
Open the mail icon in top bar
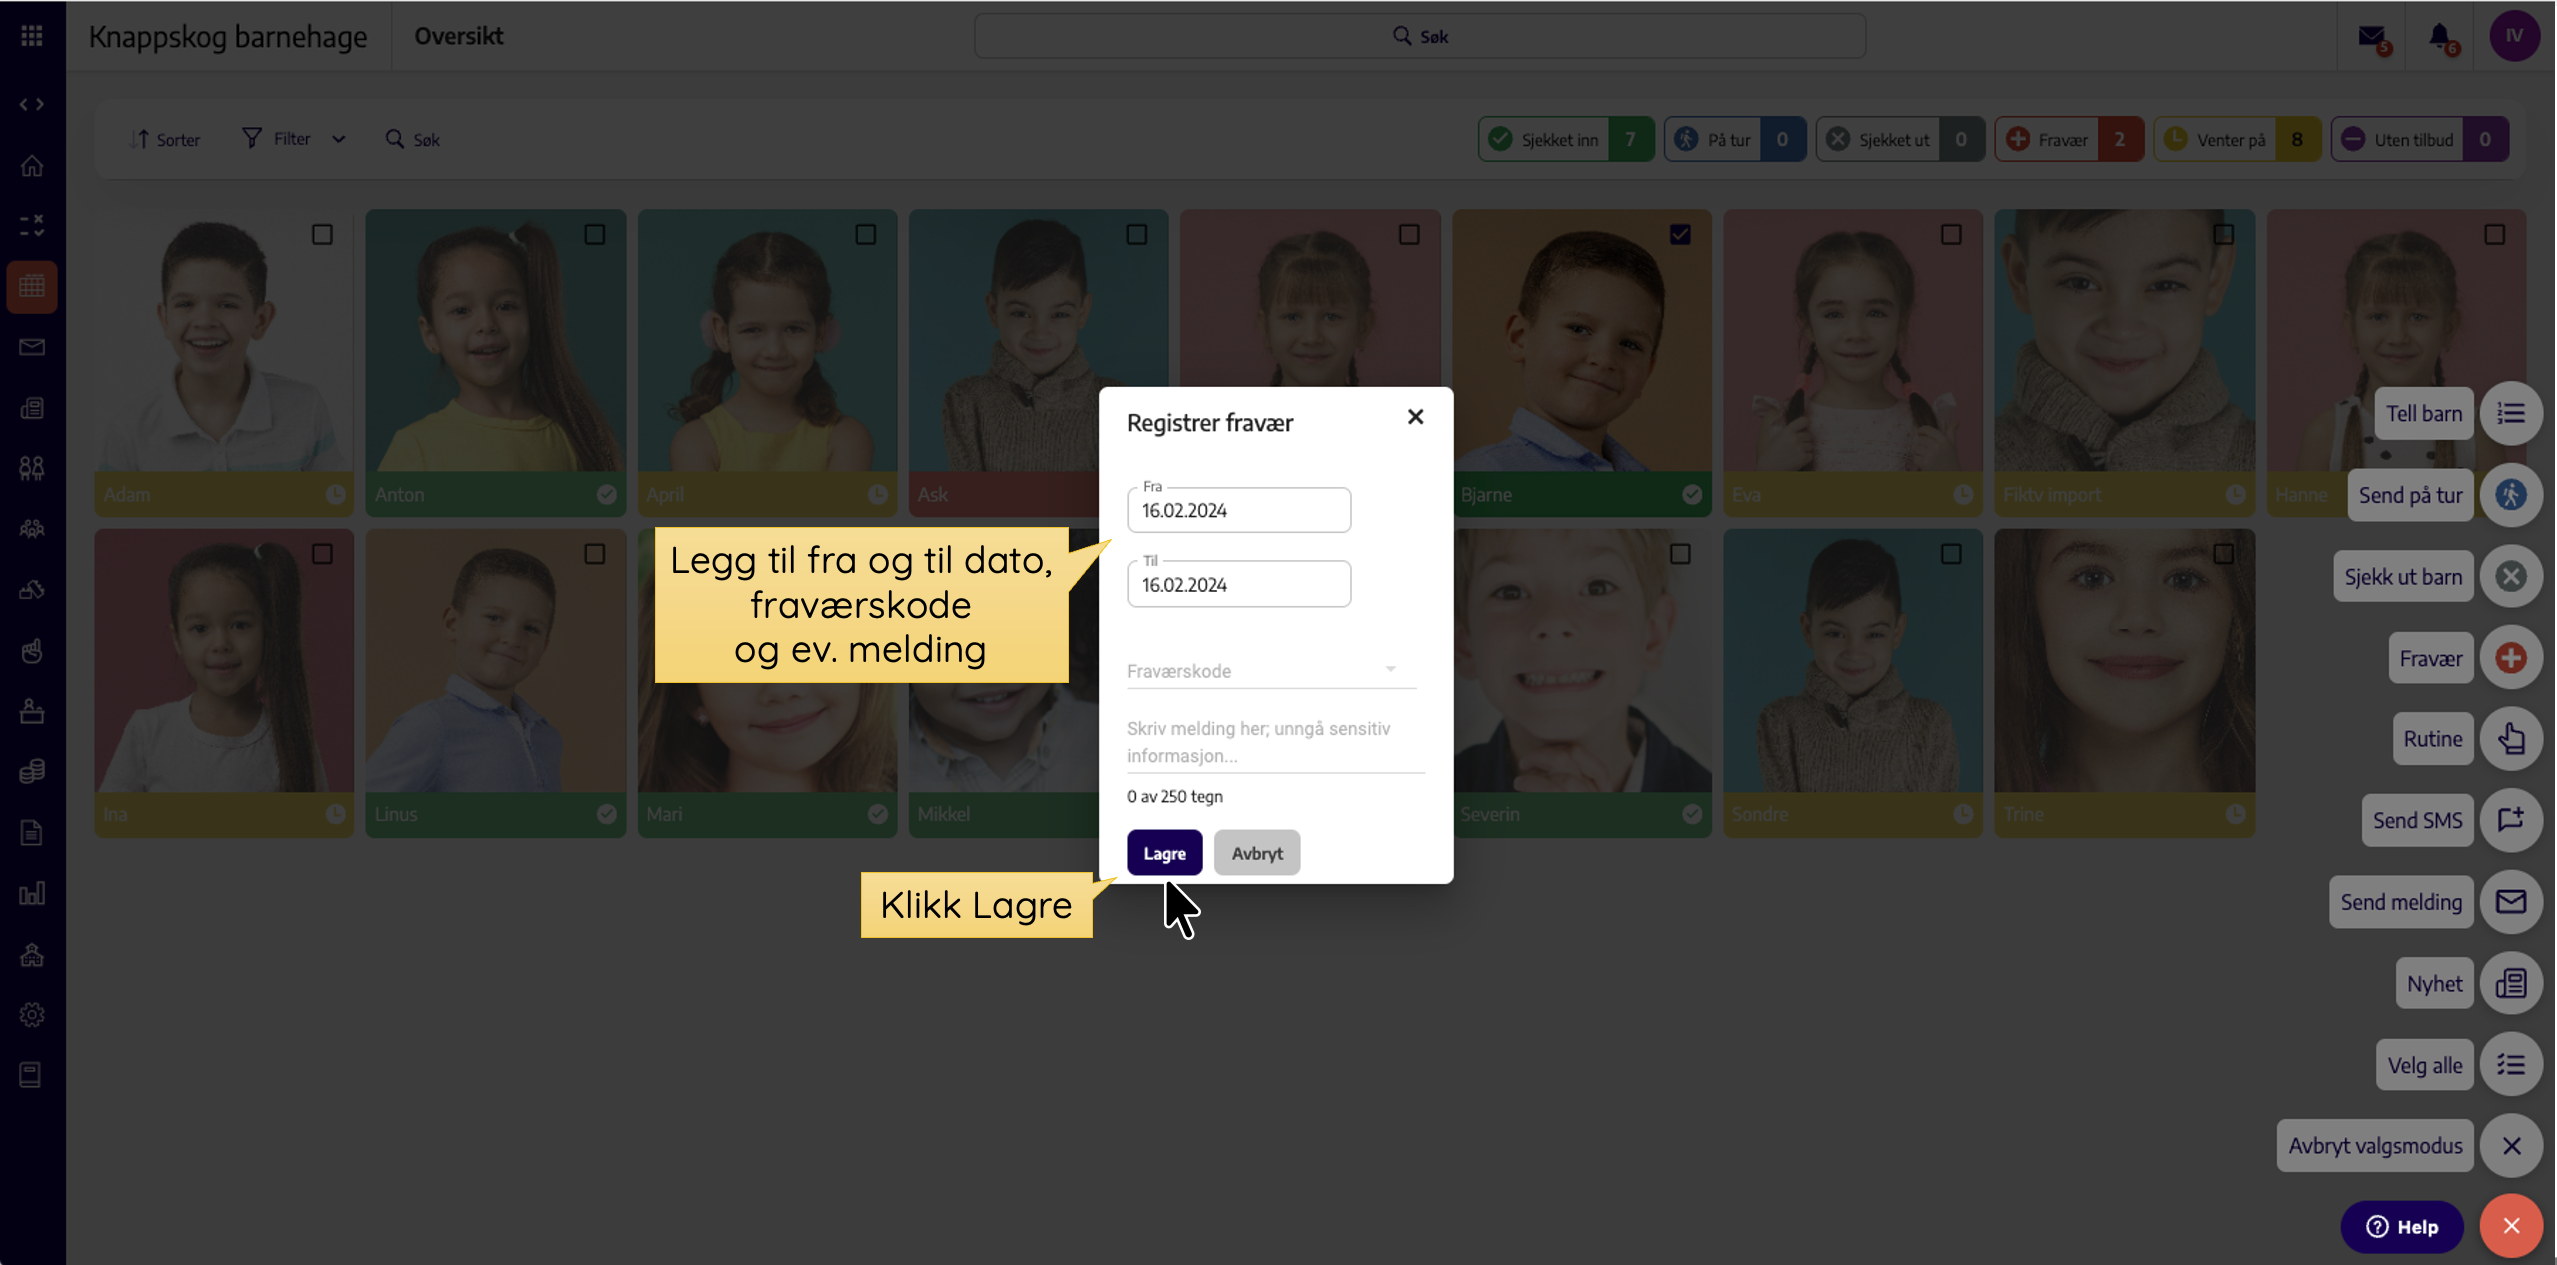pyautogui.click(x=2371, y=37)
